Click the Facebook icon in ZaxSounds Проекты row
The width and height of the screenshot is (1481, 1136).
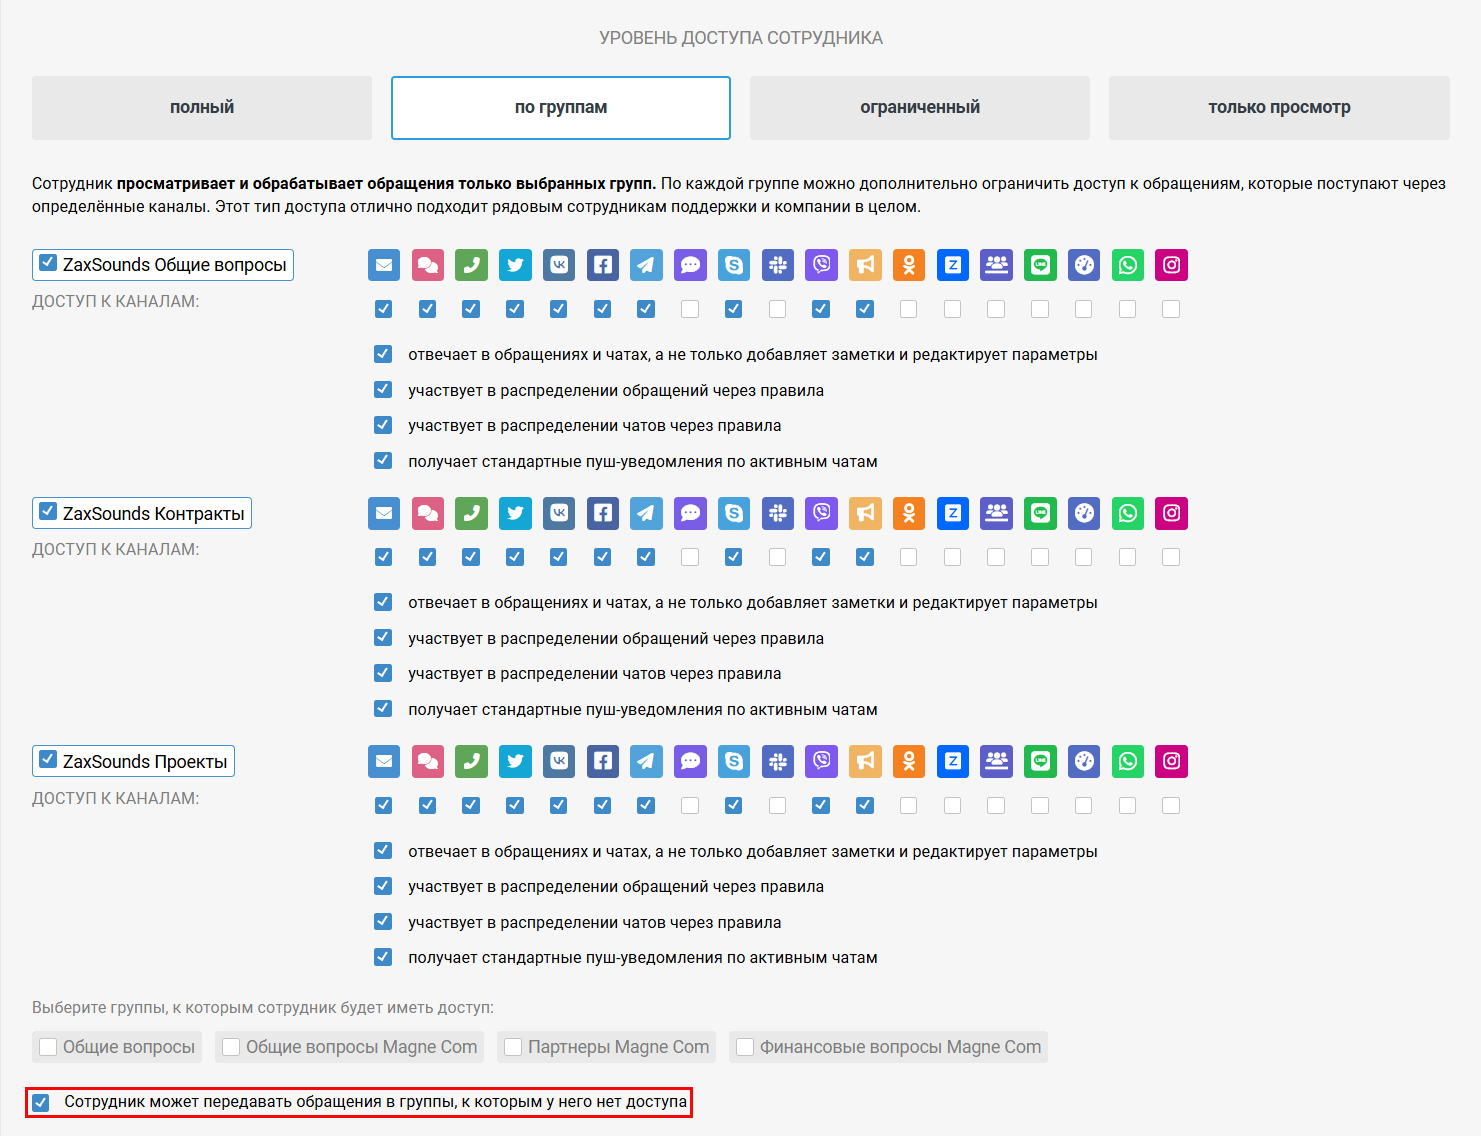[602, 761]
